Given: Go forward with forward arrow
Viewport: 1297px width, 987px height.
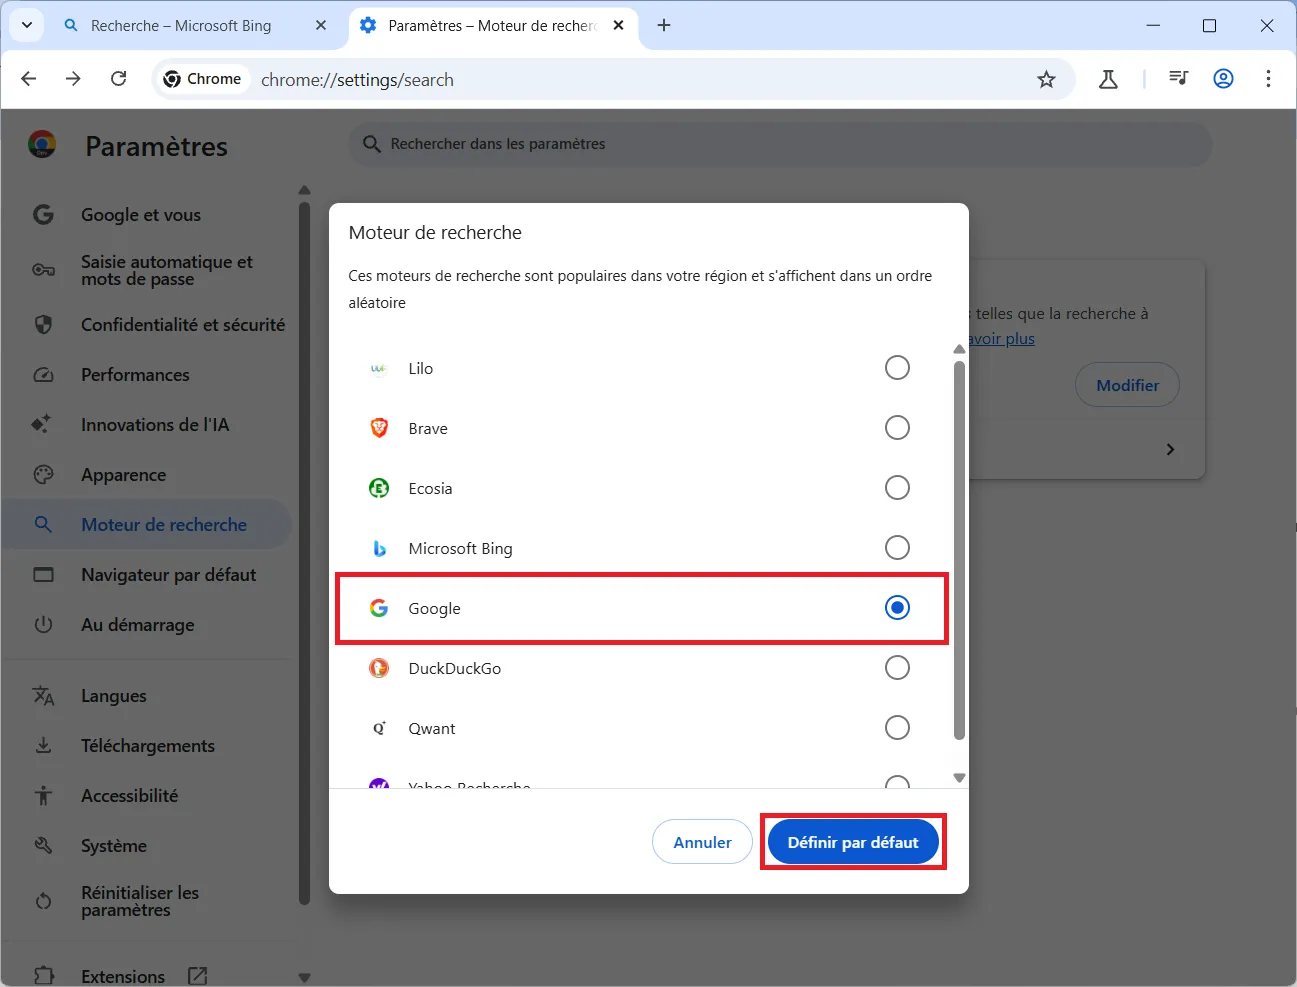Looking at the screenshot, I should click(73, 78).
